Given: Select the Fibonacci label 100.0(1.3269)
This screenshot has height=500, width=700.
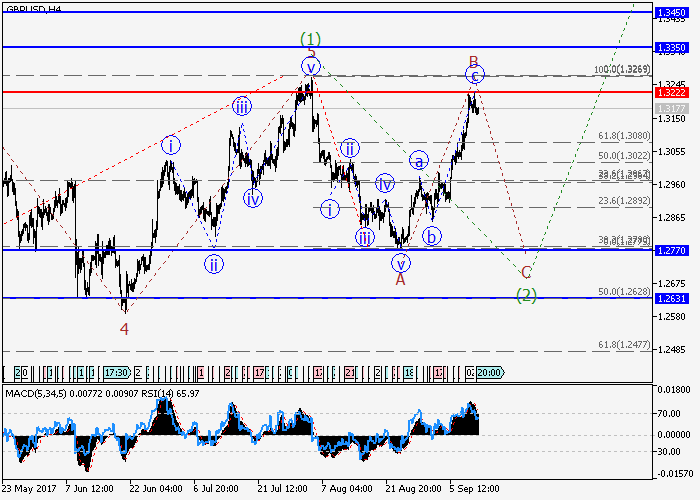Looking at the screenshot, I should click(622, 69).
